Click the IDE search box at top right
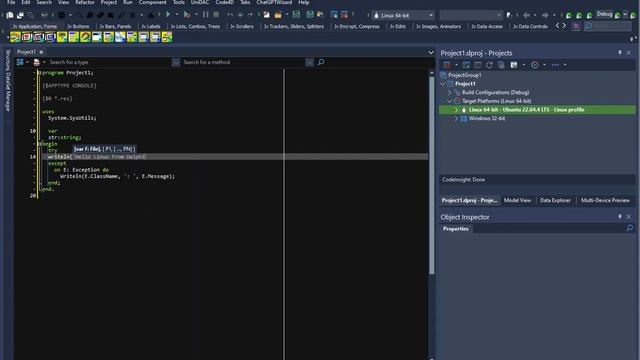 tap(608, 26)
